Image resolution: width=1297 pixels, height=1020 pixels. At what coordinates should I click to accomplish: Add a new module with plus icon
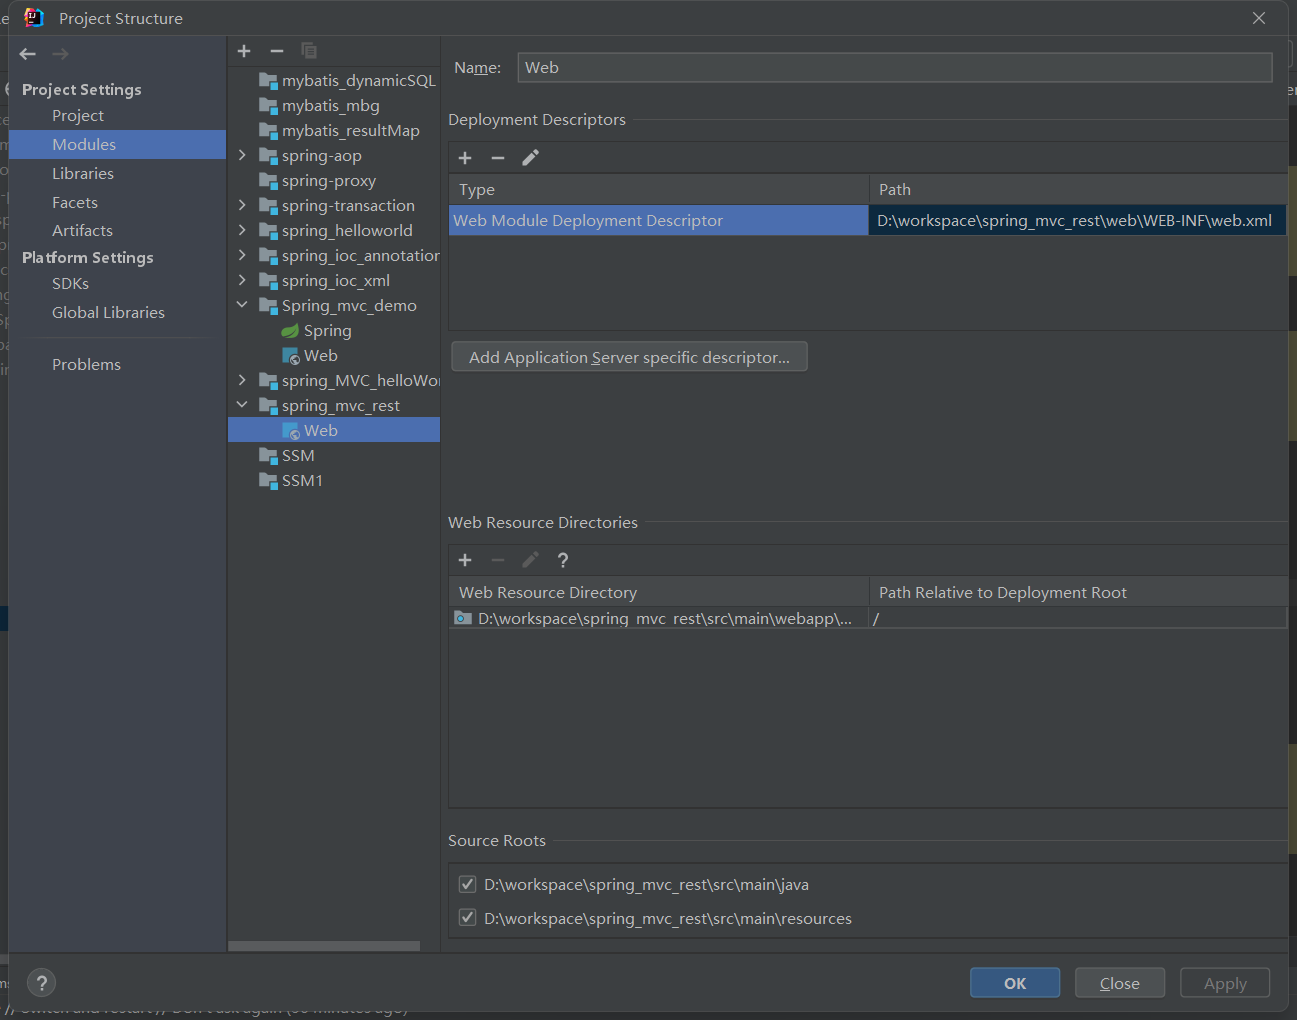(x=244, y=51)
